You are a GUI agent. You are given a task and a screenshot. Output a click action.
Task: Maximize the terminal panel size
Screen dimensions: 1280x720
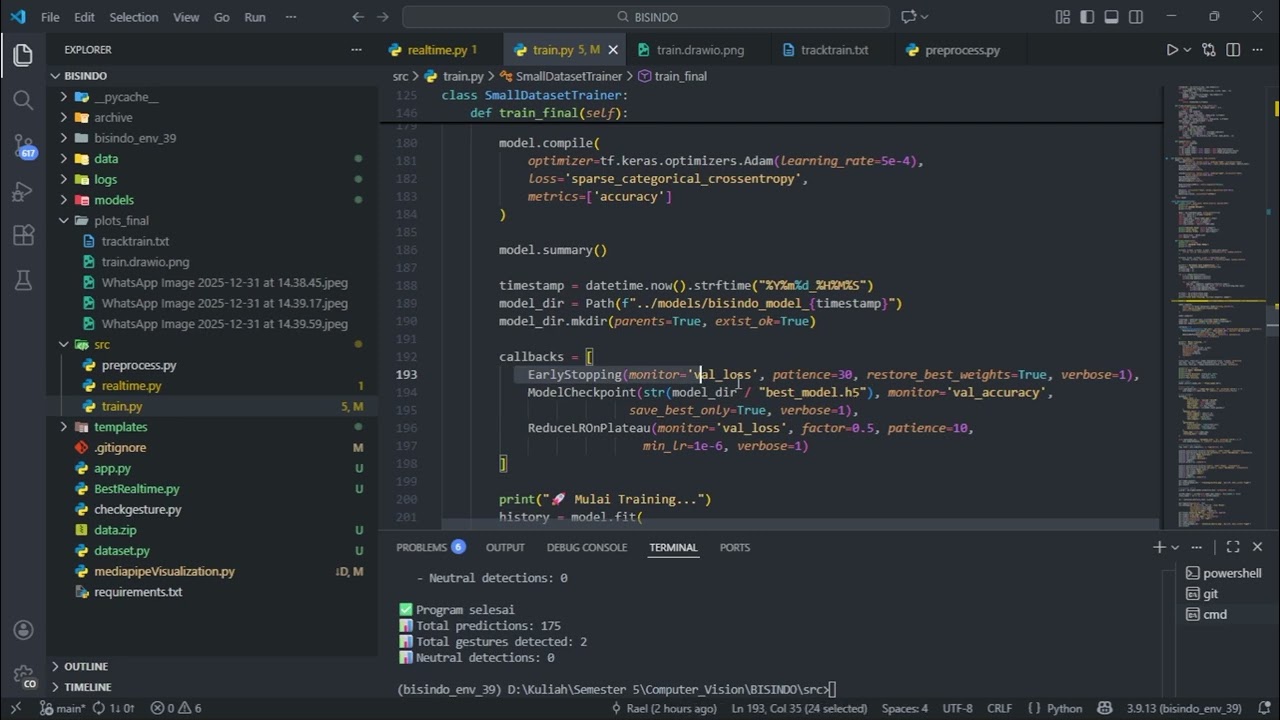pos(1233,547)
